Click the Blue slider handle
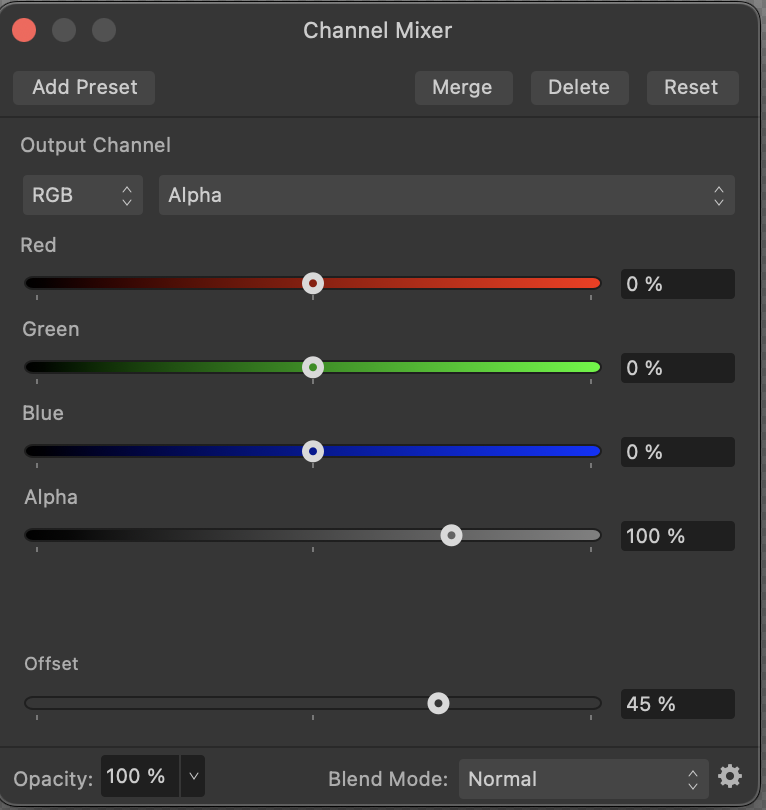The height and width of the screenshot is (810, 766). 313,452
